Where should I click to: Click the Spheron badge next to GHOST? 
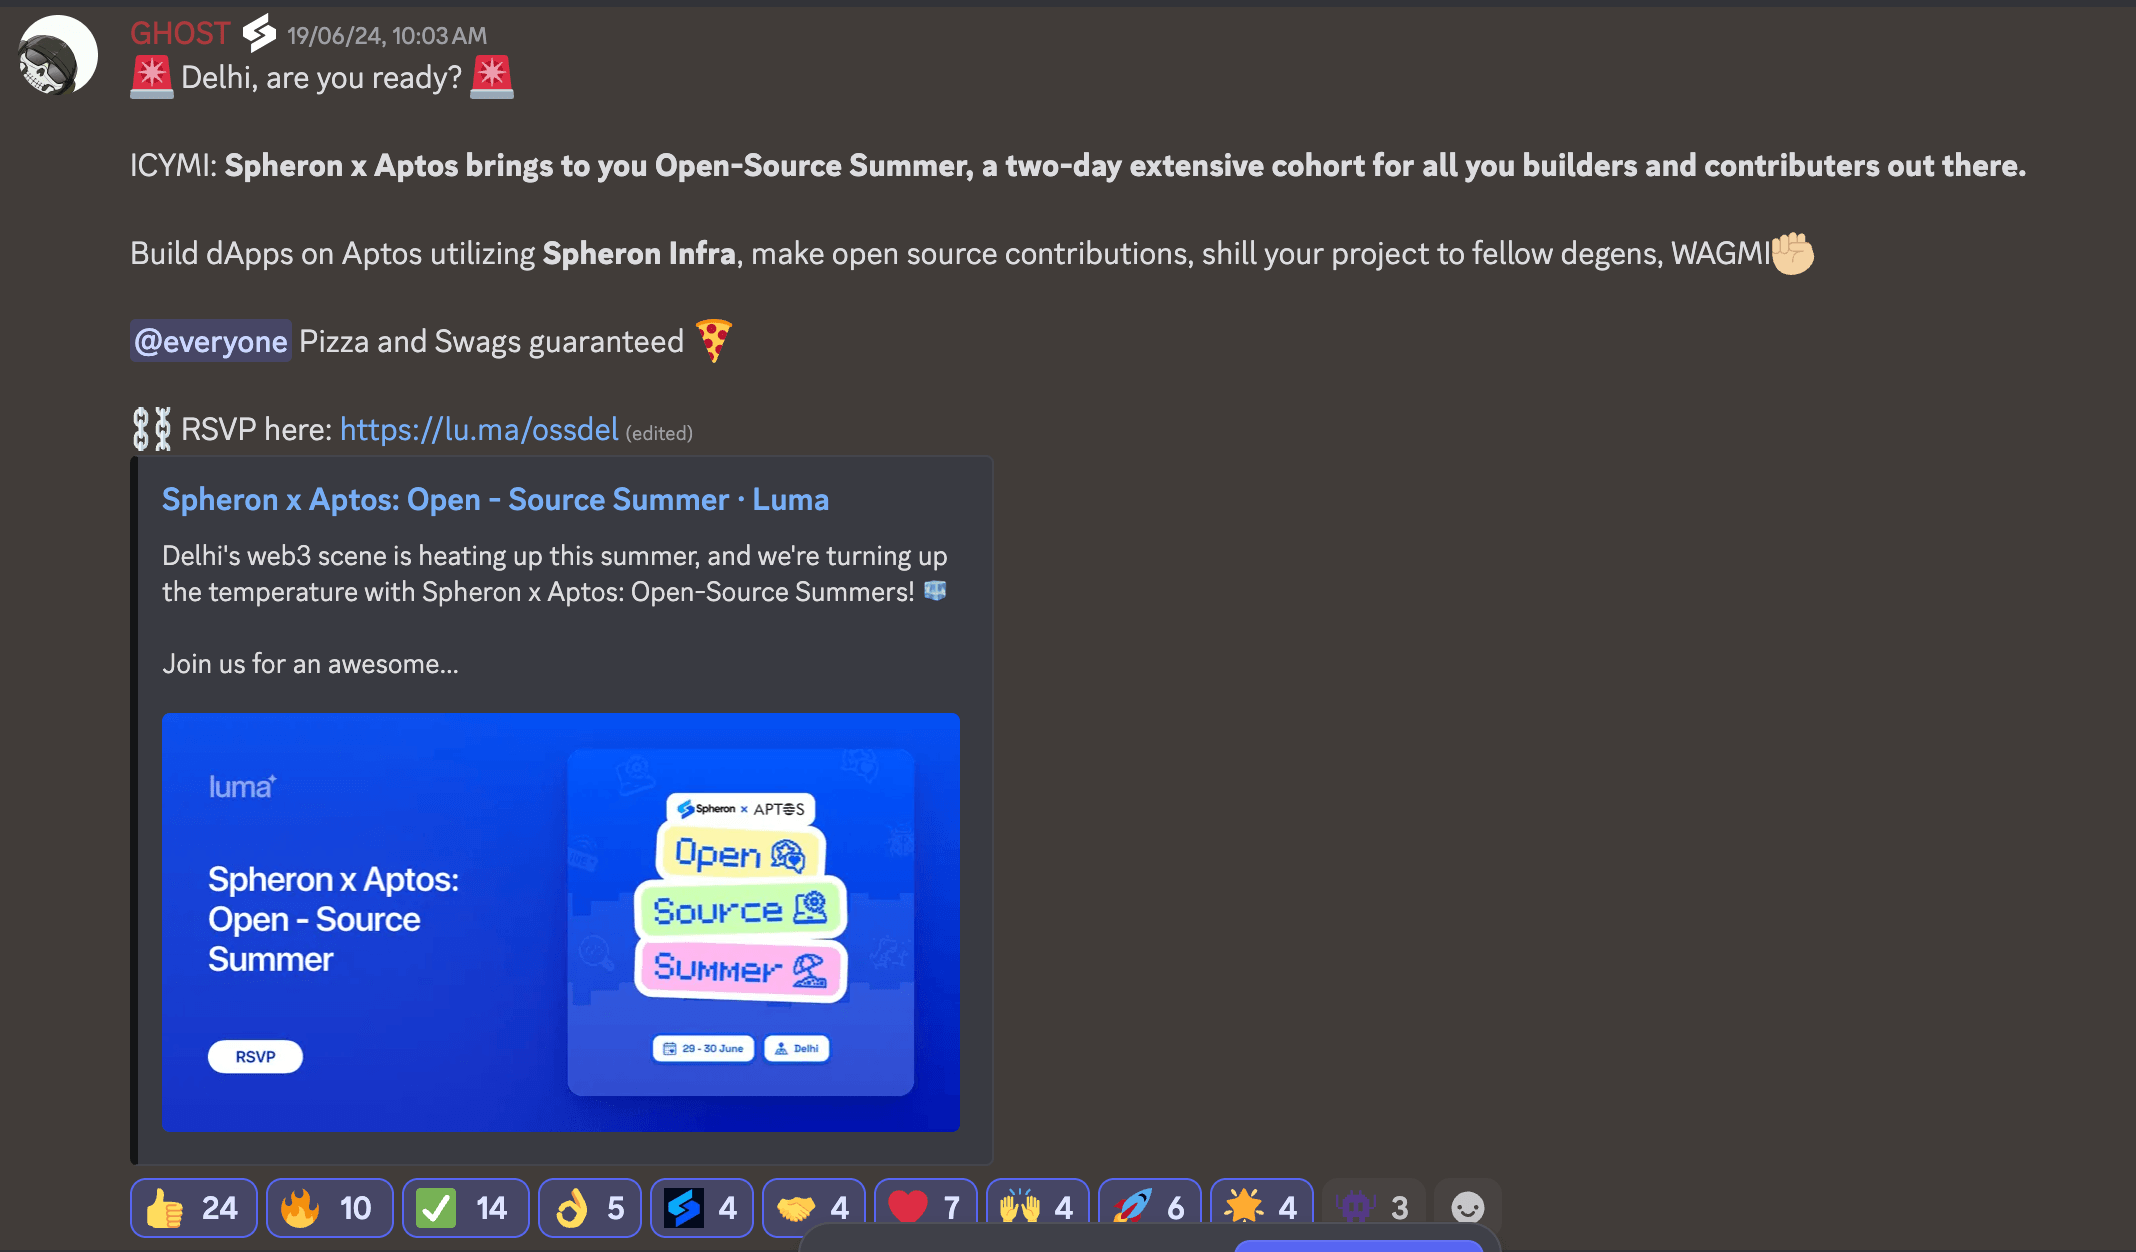pos(259,34)
